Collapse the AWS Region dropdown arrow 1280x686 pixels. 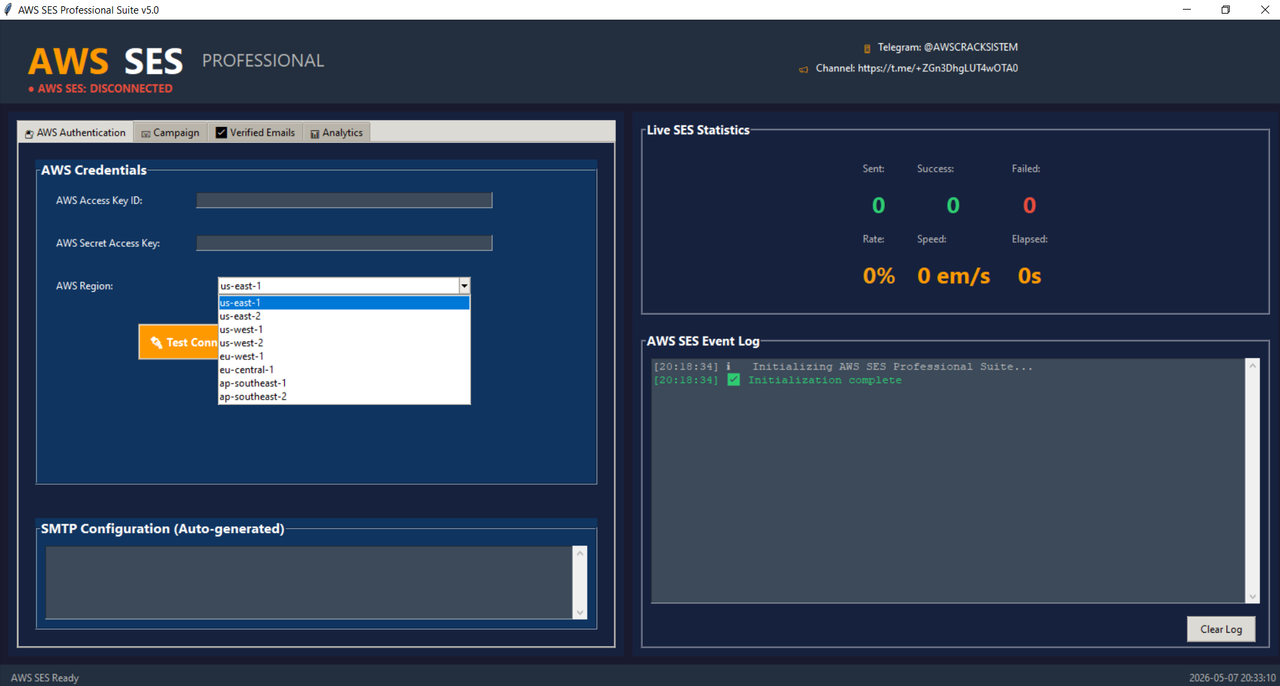pyautogui.click(x=464, y=286)
